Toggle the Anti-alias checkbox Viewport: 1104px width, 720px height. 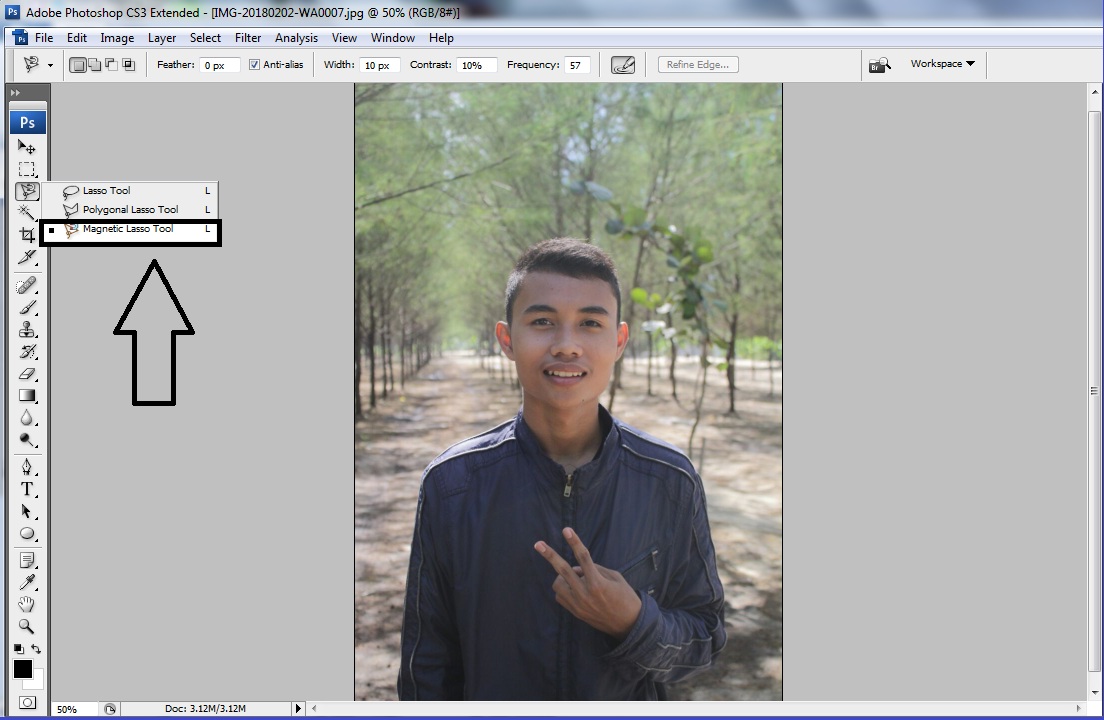point(254,65)
